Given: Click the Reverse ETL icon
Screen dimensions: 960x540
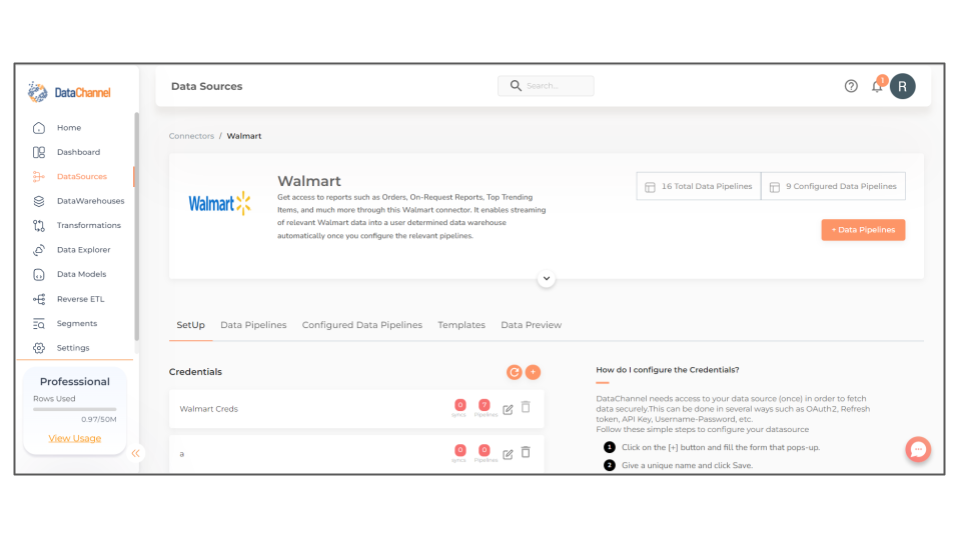Looking at the screenshot, I should point(39,299).
